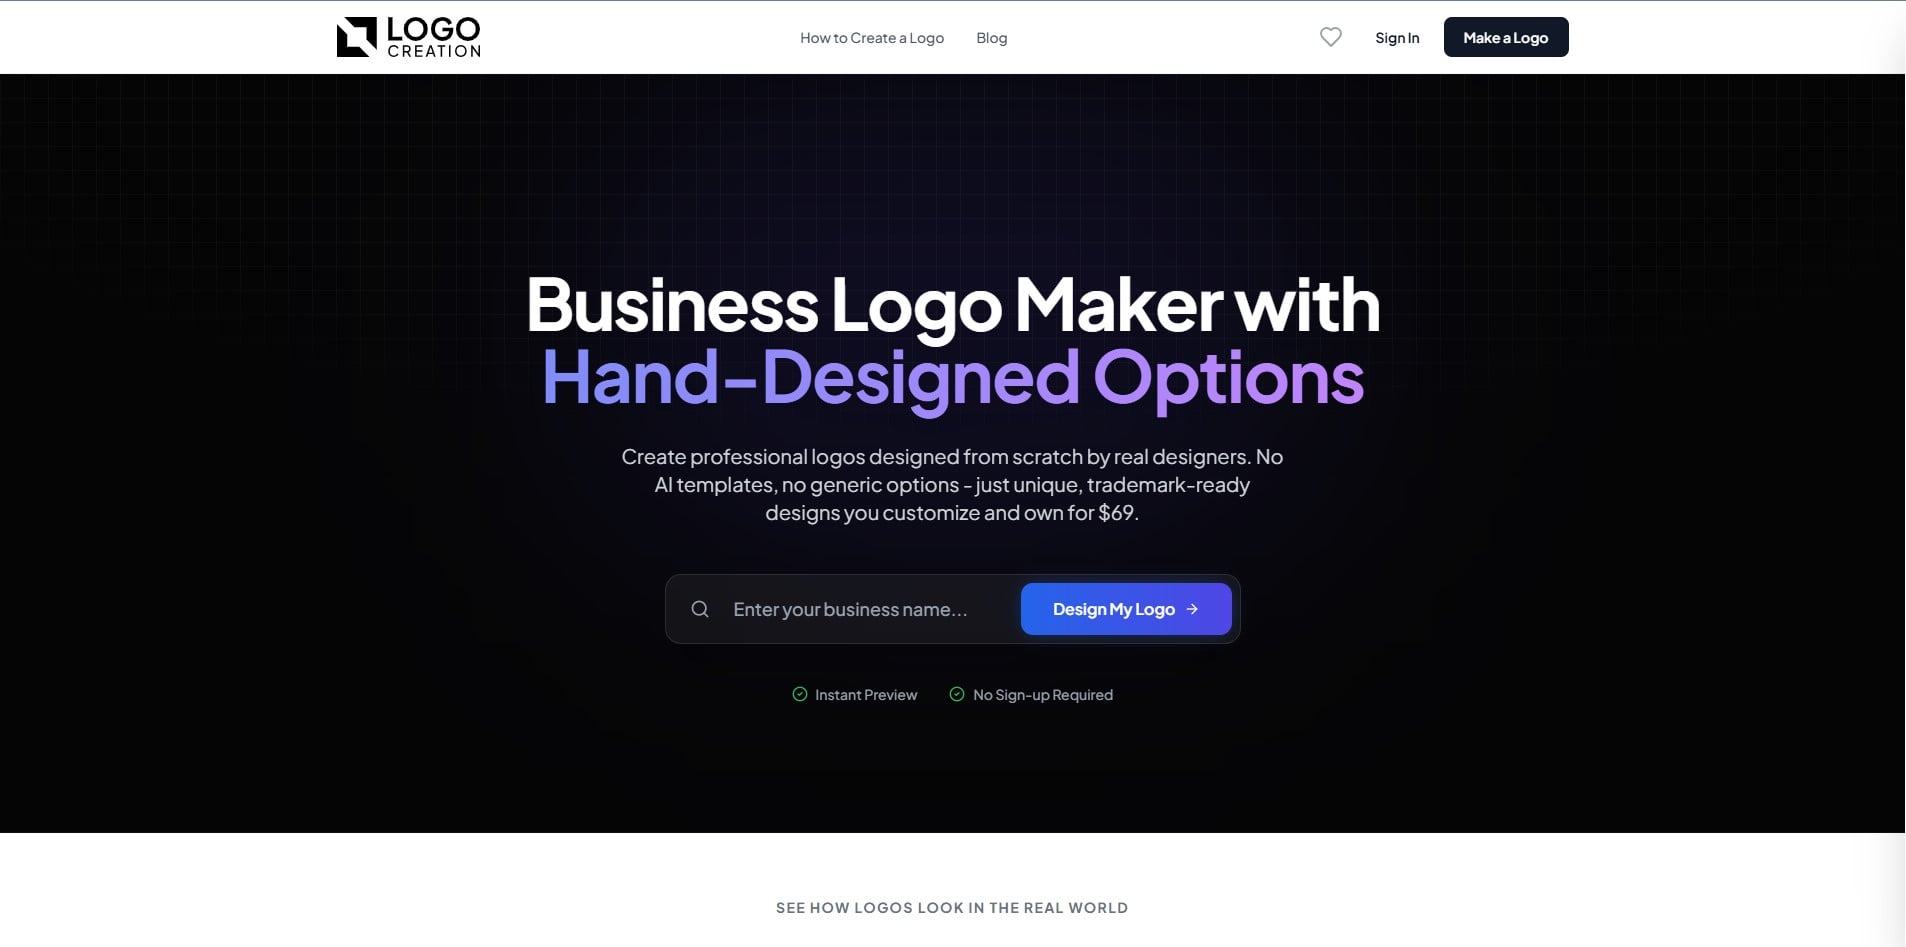Screen dimensions: 1906x947
Task: Click the Logo Creation square emblem icon
Action: [x=356, y=37]
